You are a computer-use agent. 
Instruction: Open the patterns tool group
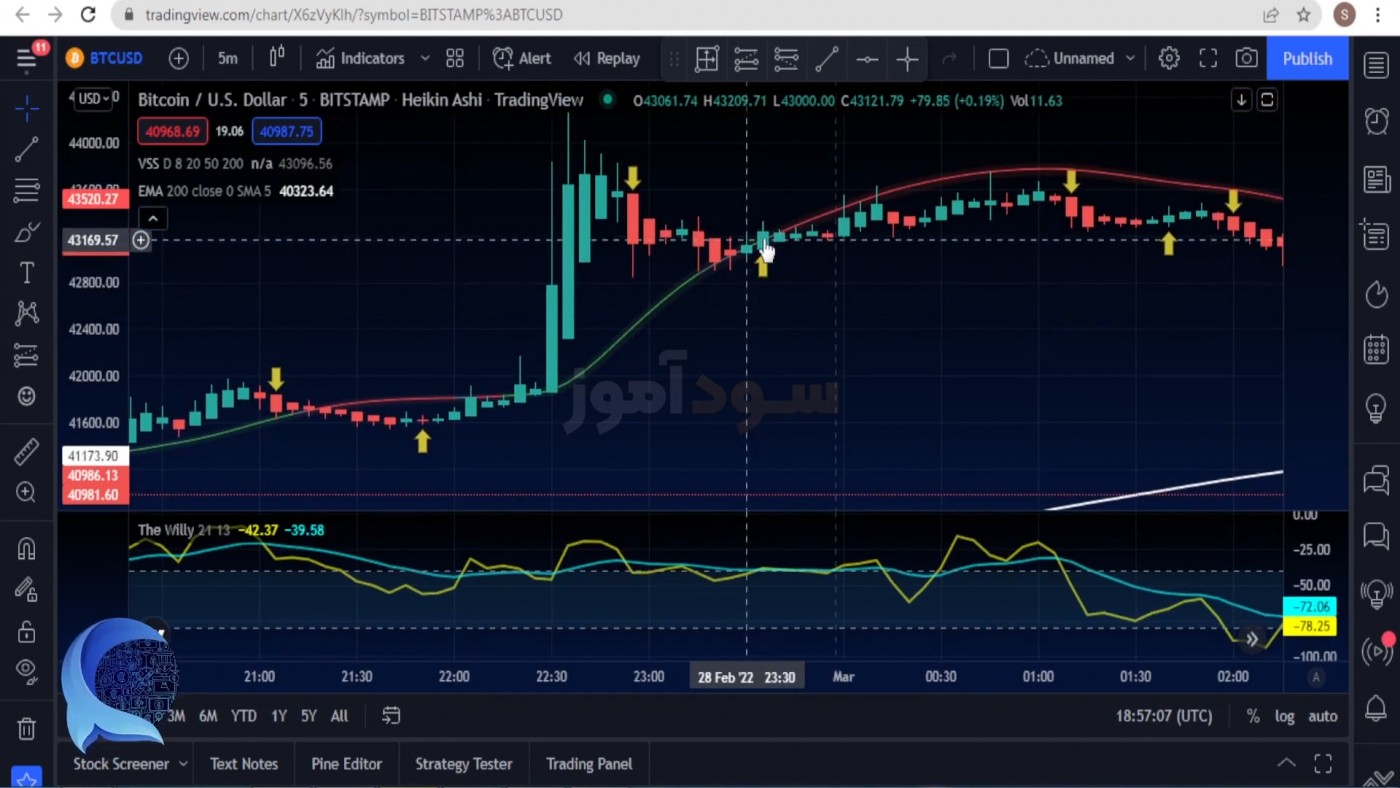click(27, 314)
